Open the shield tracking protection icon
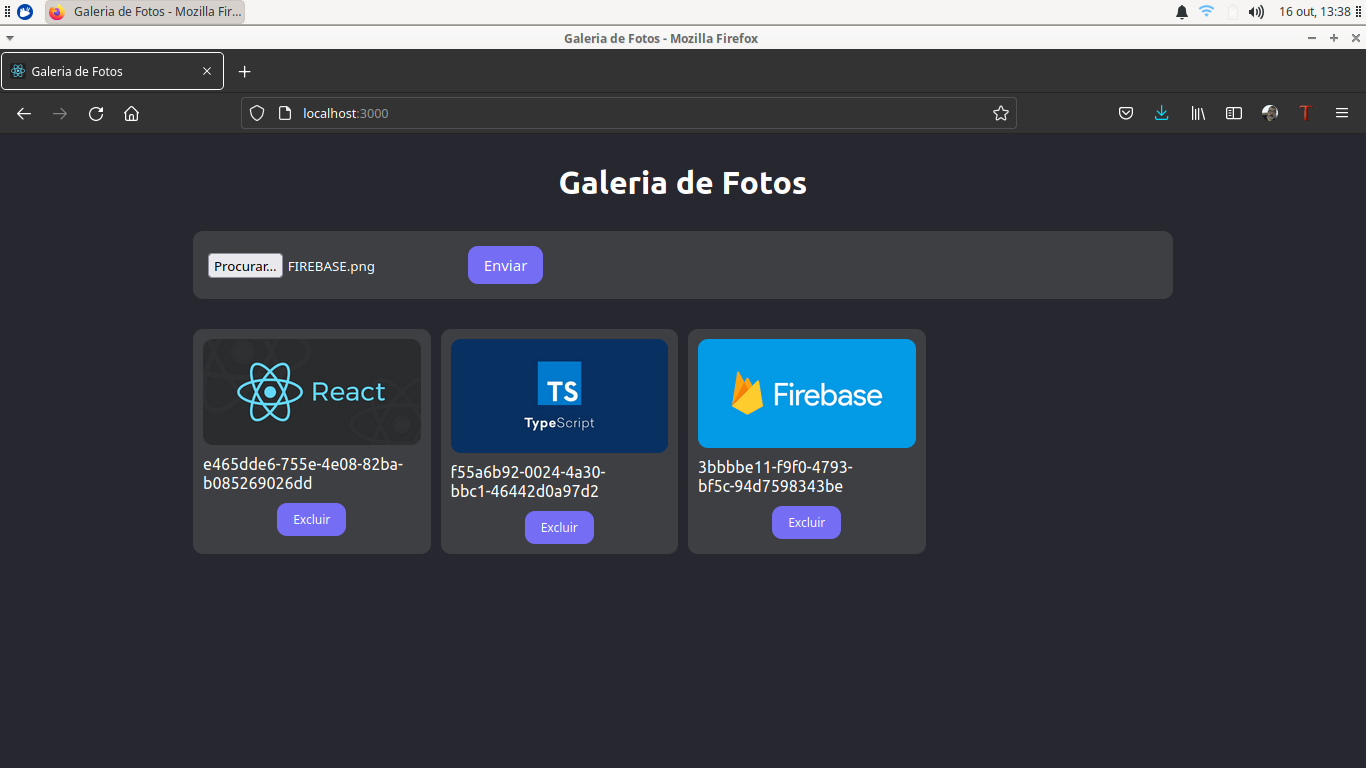This screenshot has width=1366, height=768. click(256, 113)
